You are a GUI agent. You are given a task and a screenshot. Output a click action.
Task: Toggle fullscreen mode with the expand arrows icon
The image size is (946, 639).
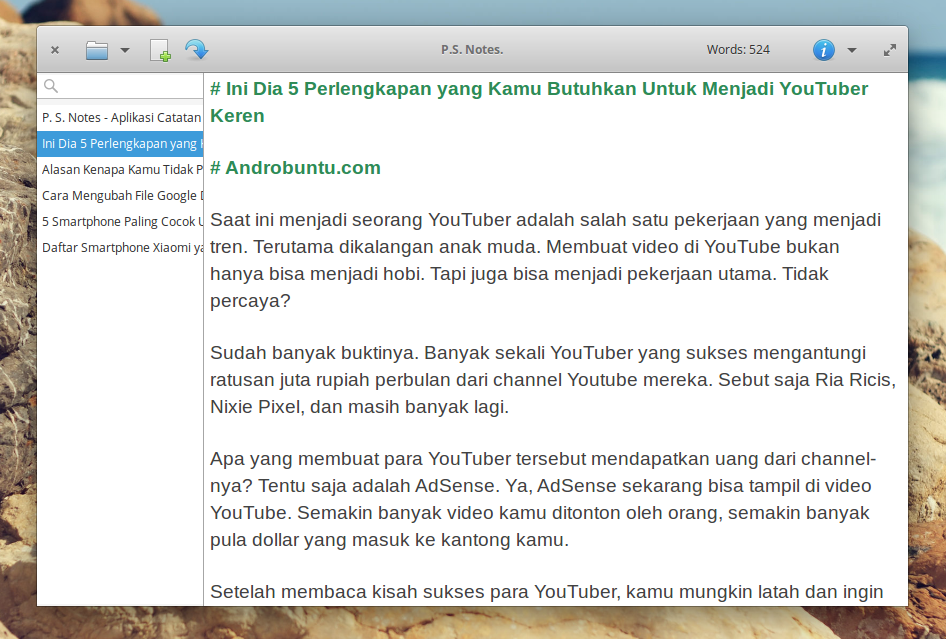tap(889, 49)
